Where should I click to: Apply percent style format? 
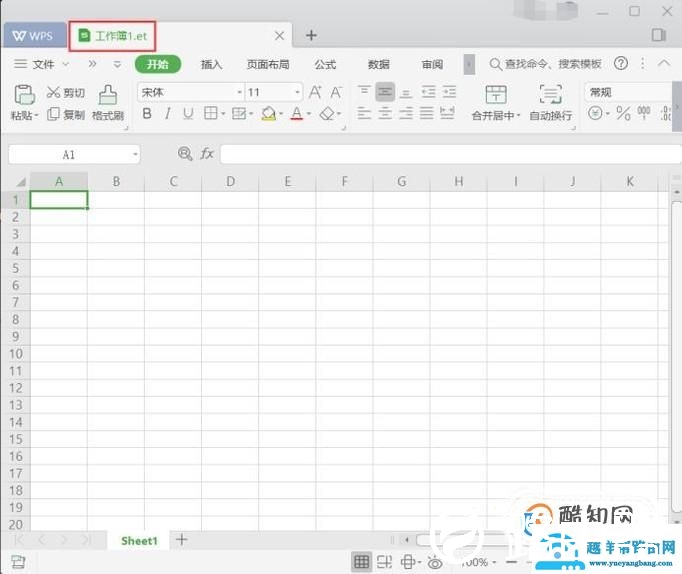click(623, 113)
